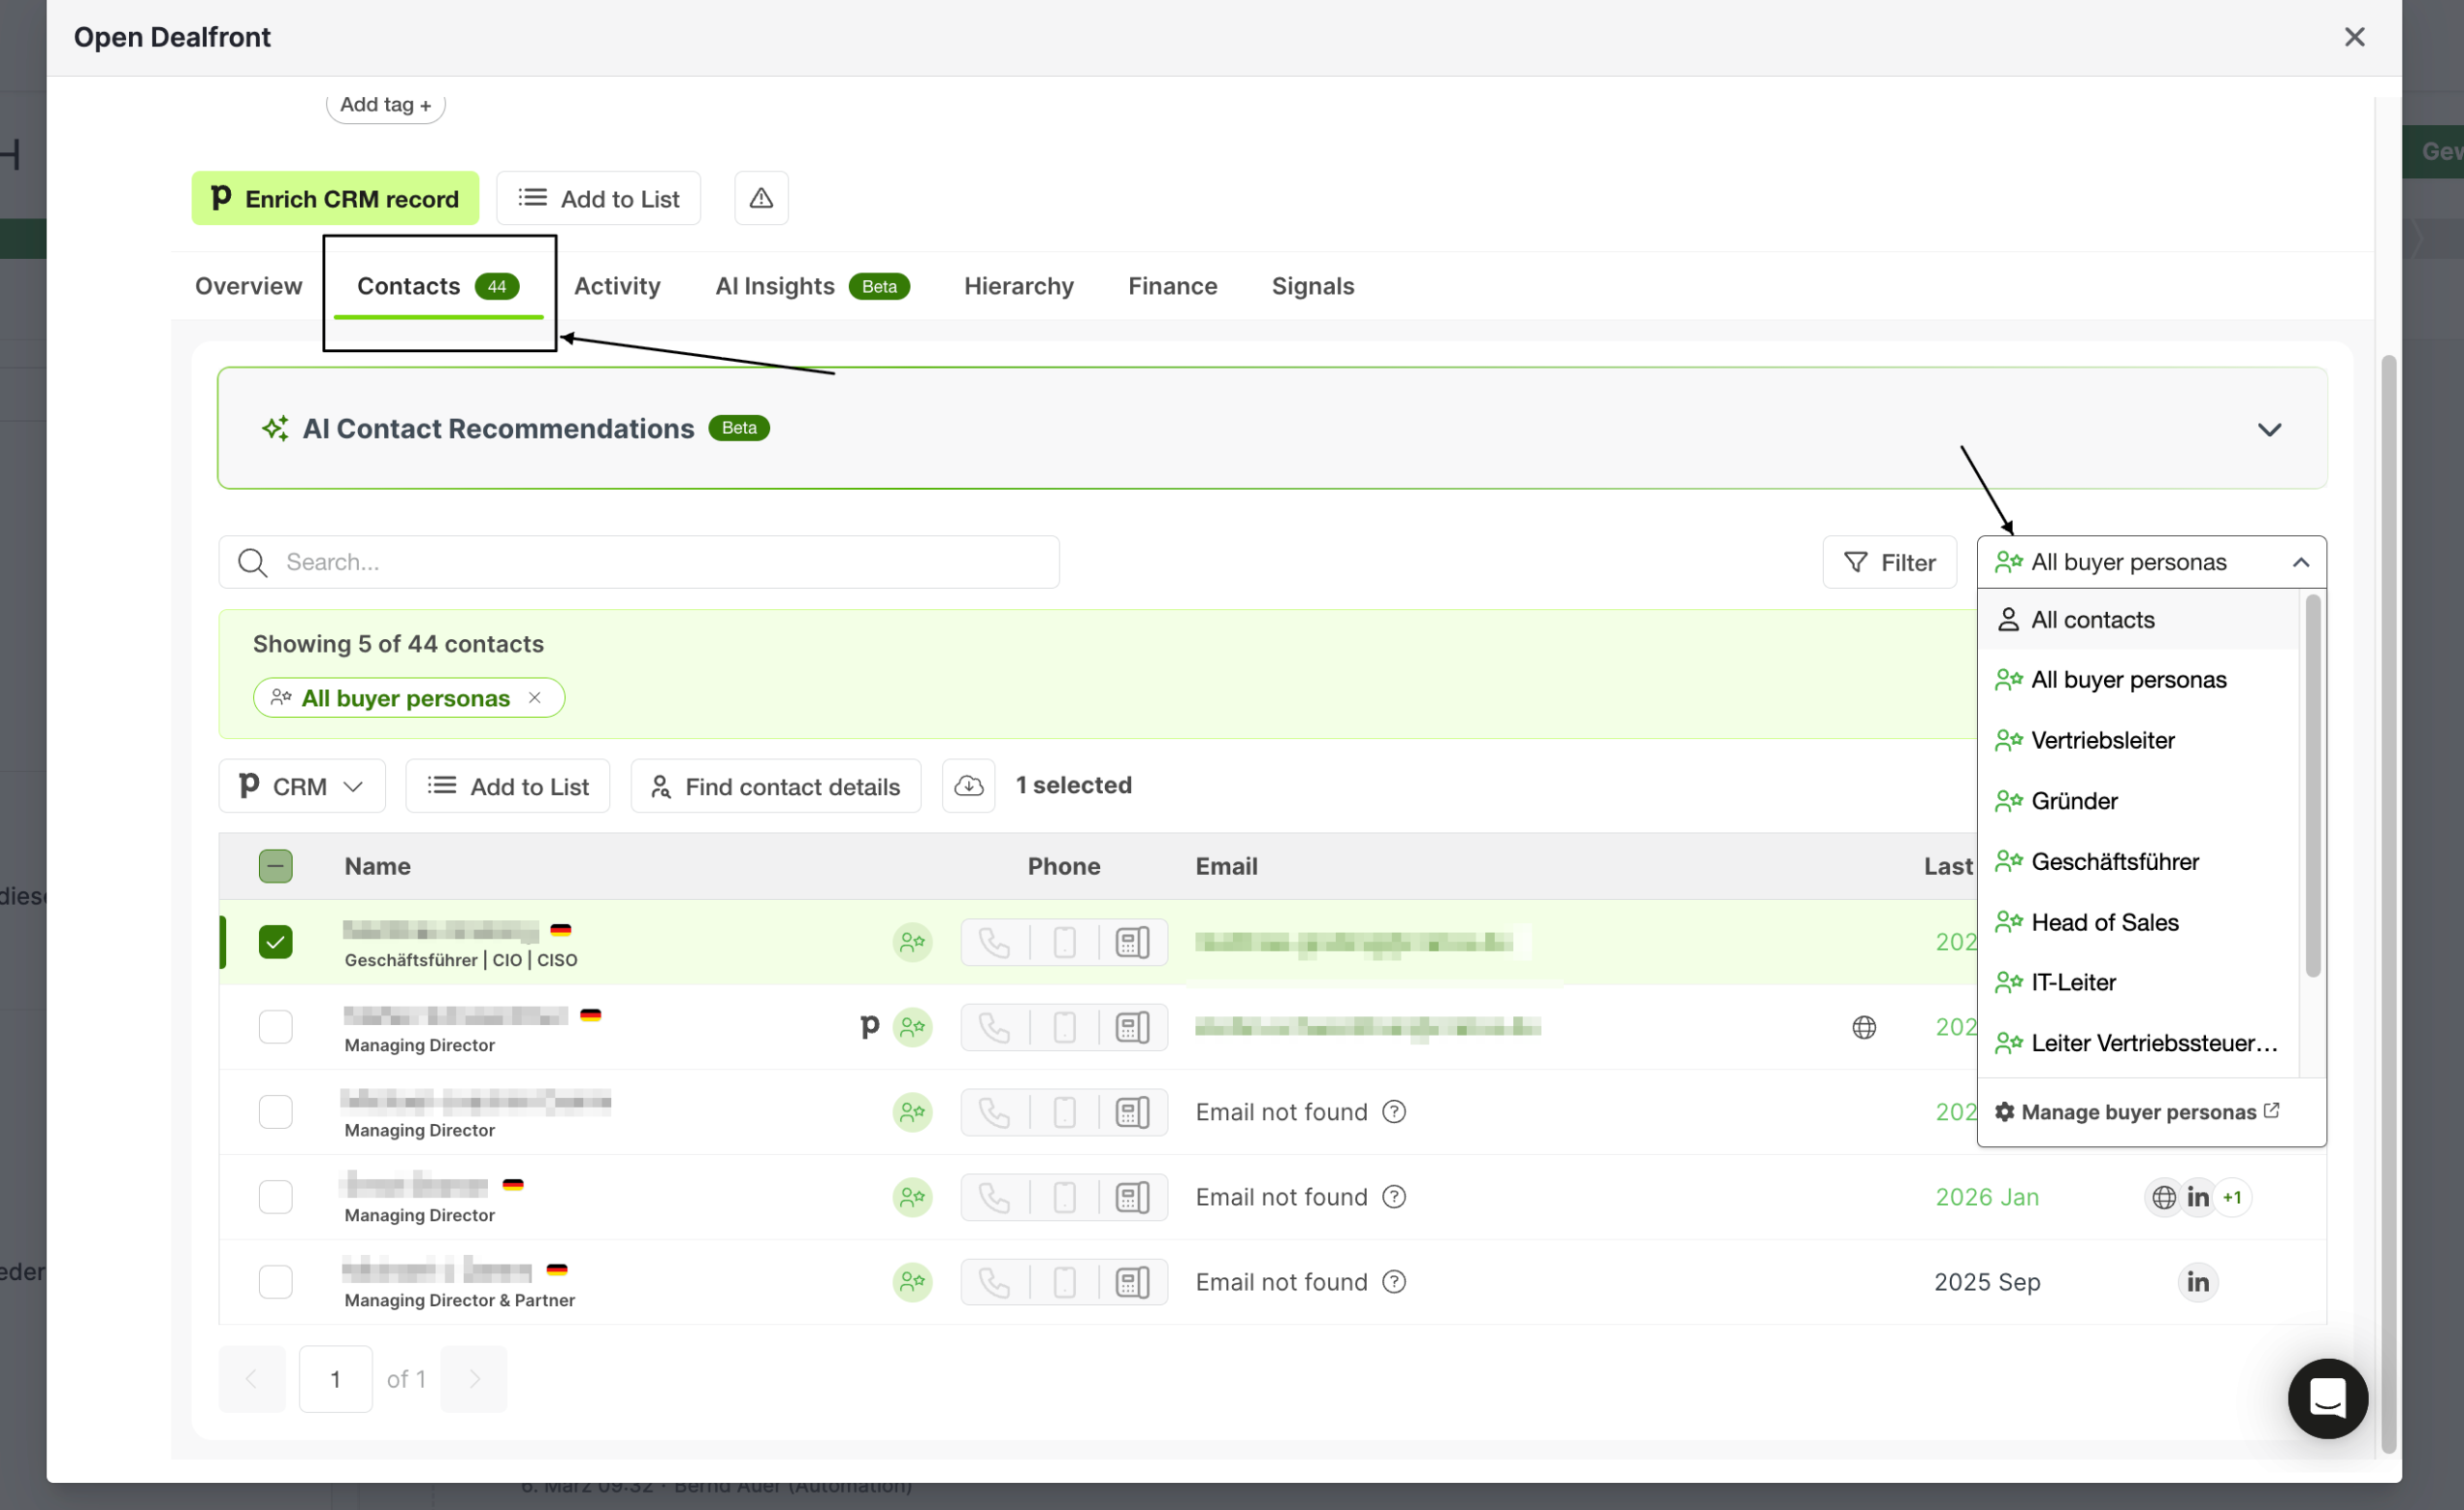Remove the All buyer personas filter chip

coord(535,698)
